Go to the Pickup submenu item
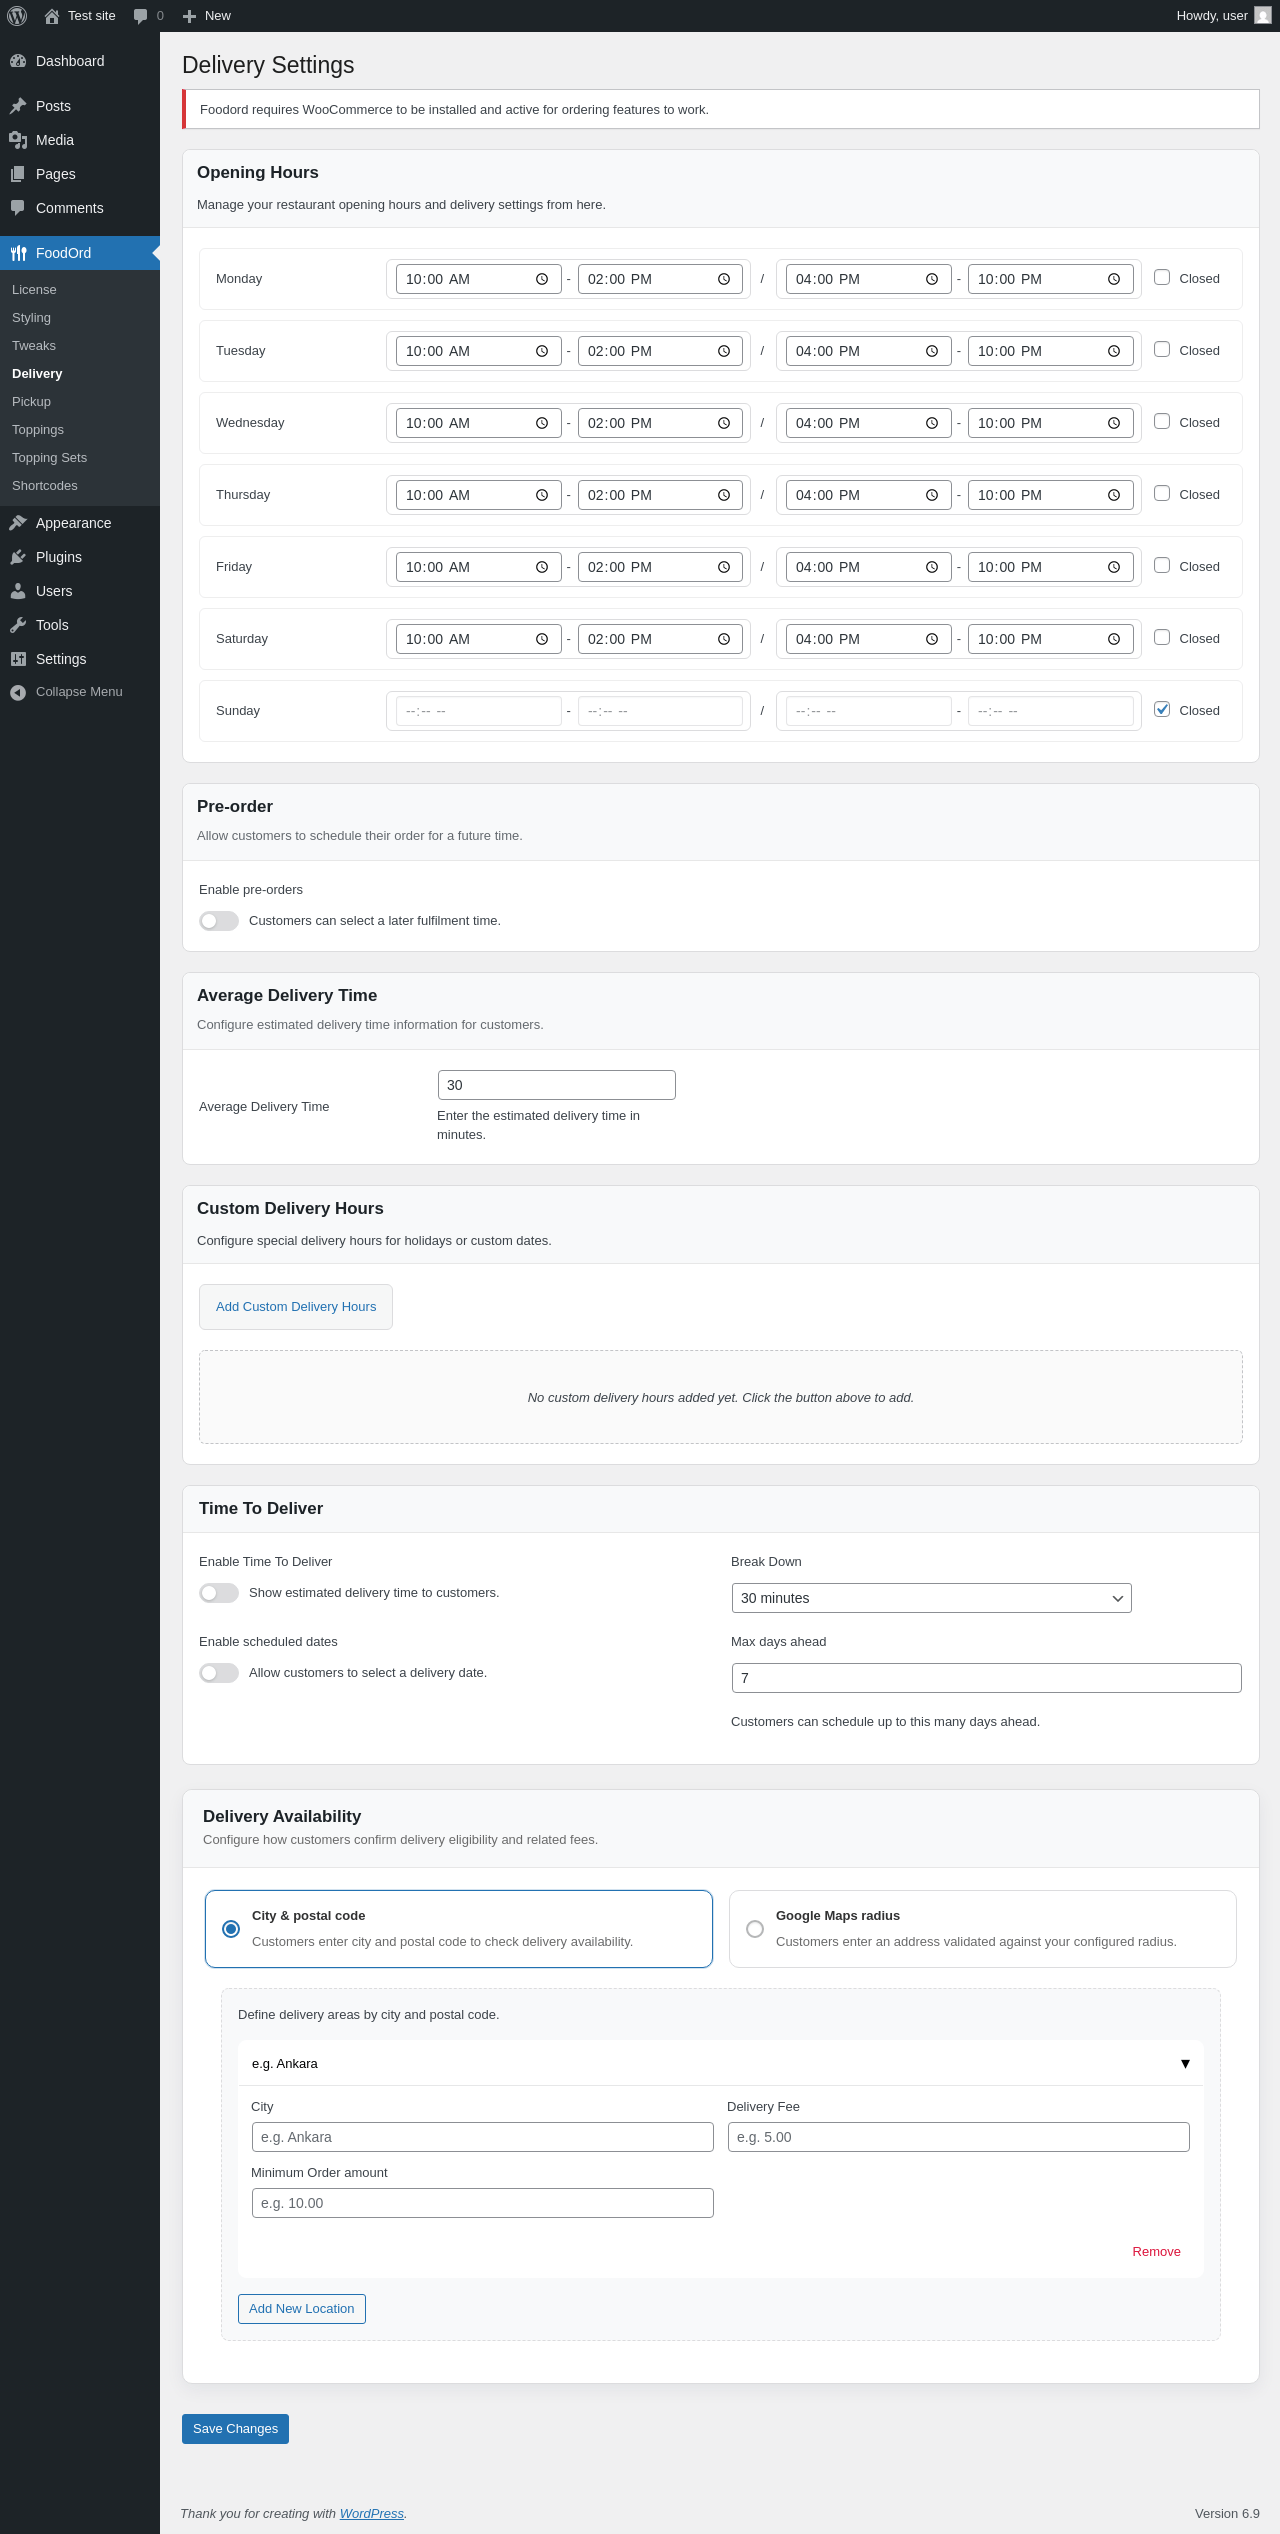The width and height of the screenshot is (1280, 2534). pyautogui.click(x=31, y=402)
